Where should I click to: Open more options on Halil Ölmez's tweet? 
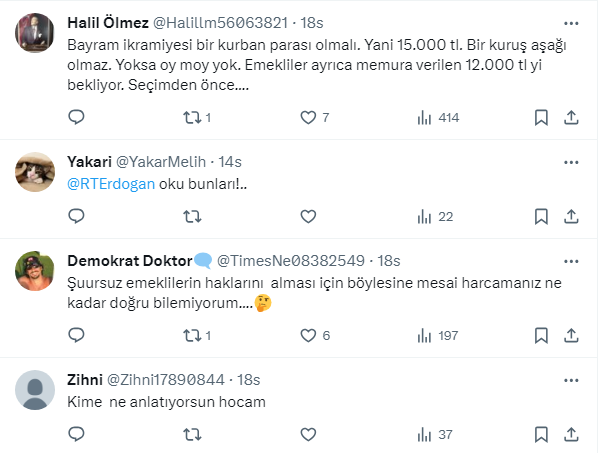pos(571,21)
